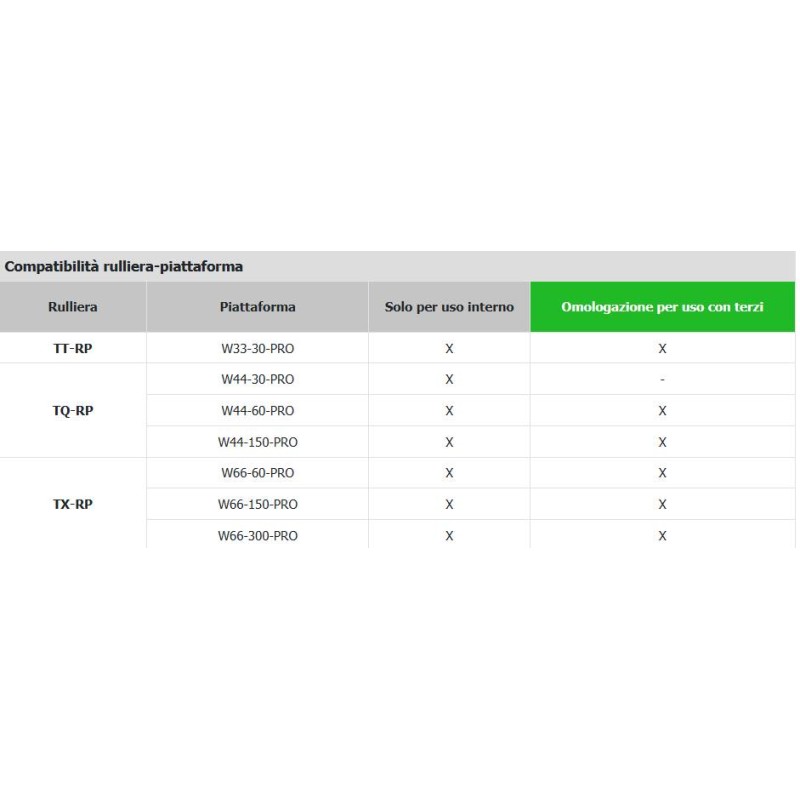This screenshot has height=800, width=800.
Task: Select the internal use X for W33-30-PRO
Action: pos(449,348)
